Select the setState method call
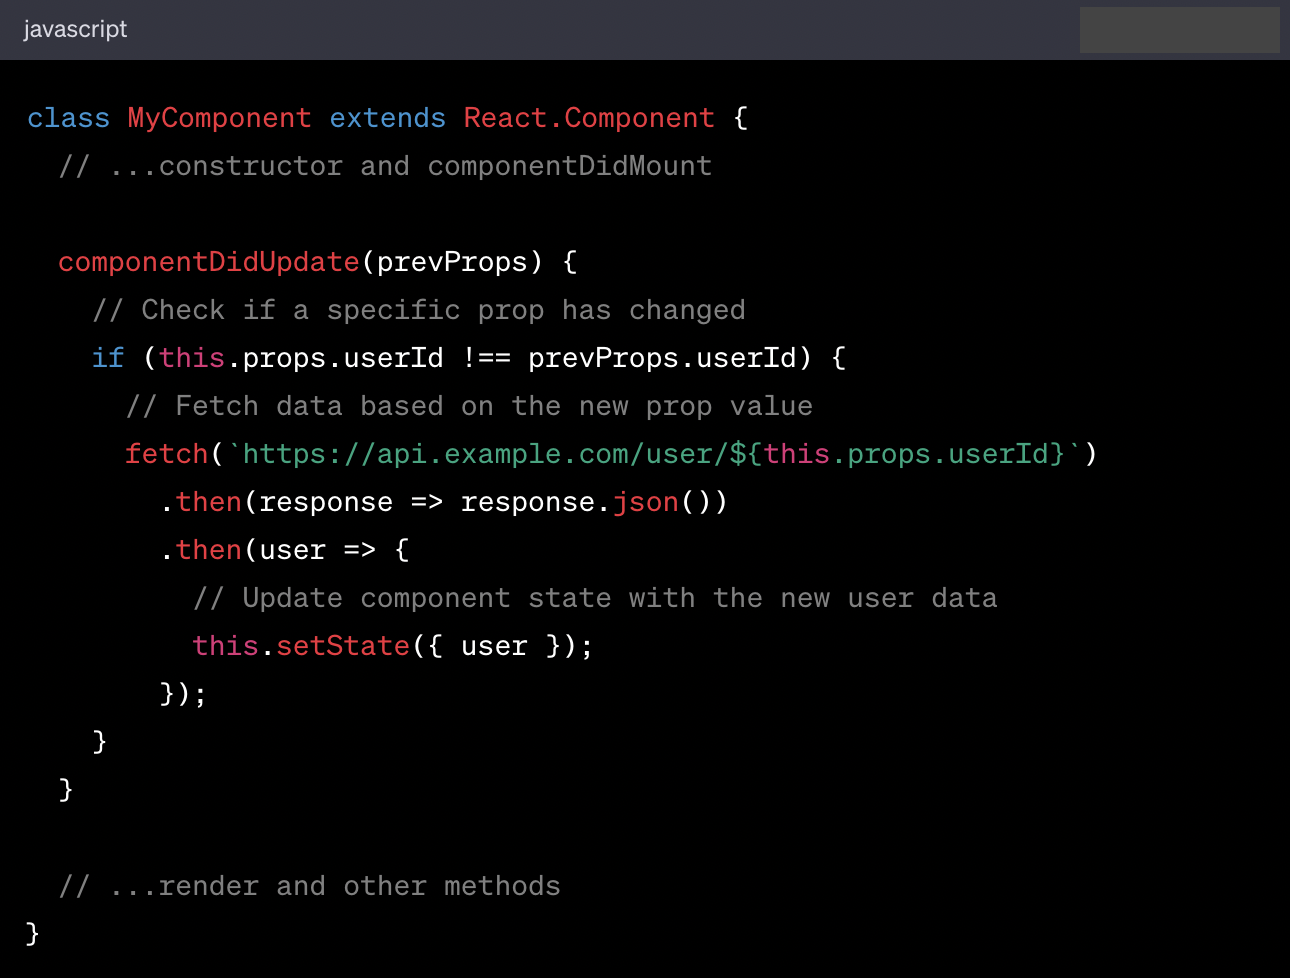Screen dimensions: 1290x978 click(x=343, y=645)
